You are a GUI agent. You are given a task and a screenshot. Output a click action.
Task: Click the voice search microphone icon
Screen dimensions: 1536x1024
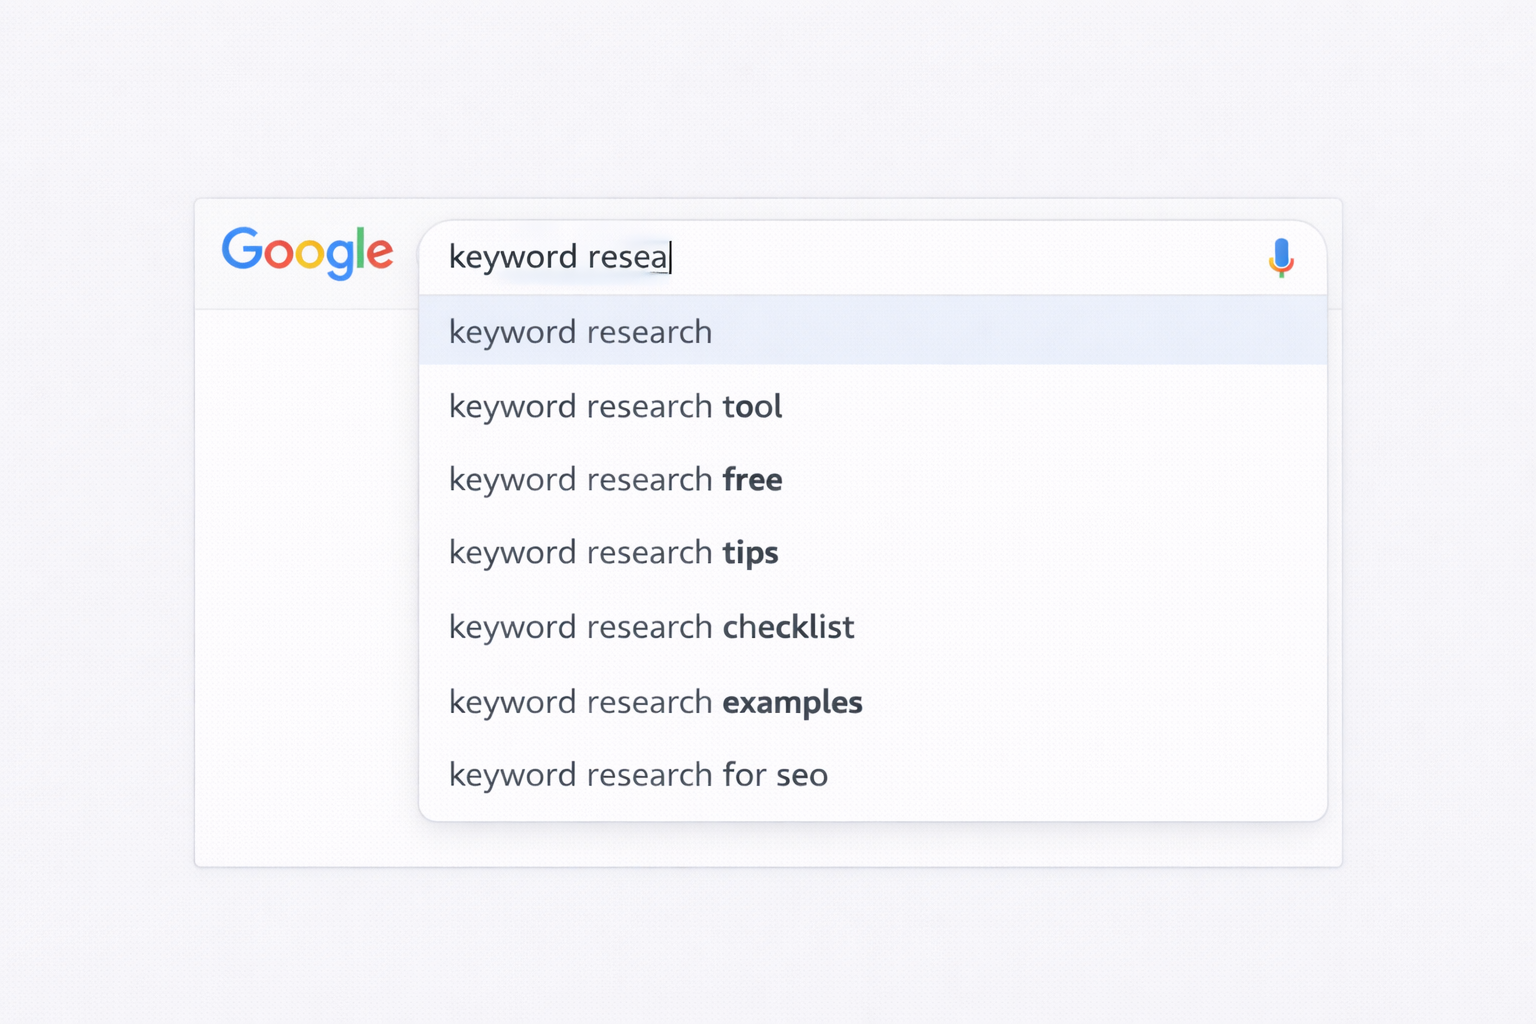[1281, 257]
